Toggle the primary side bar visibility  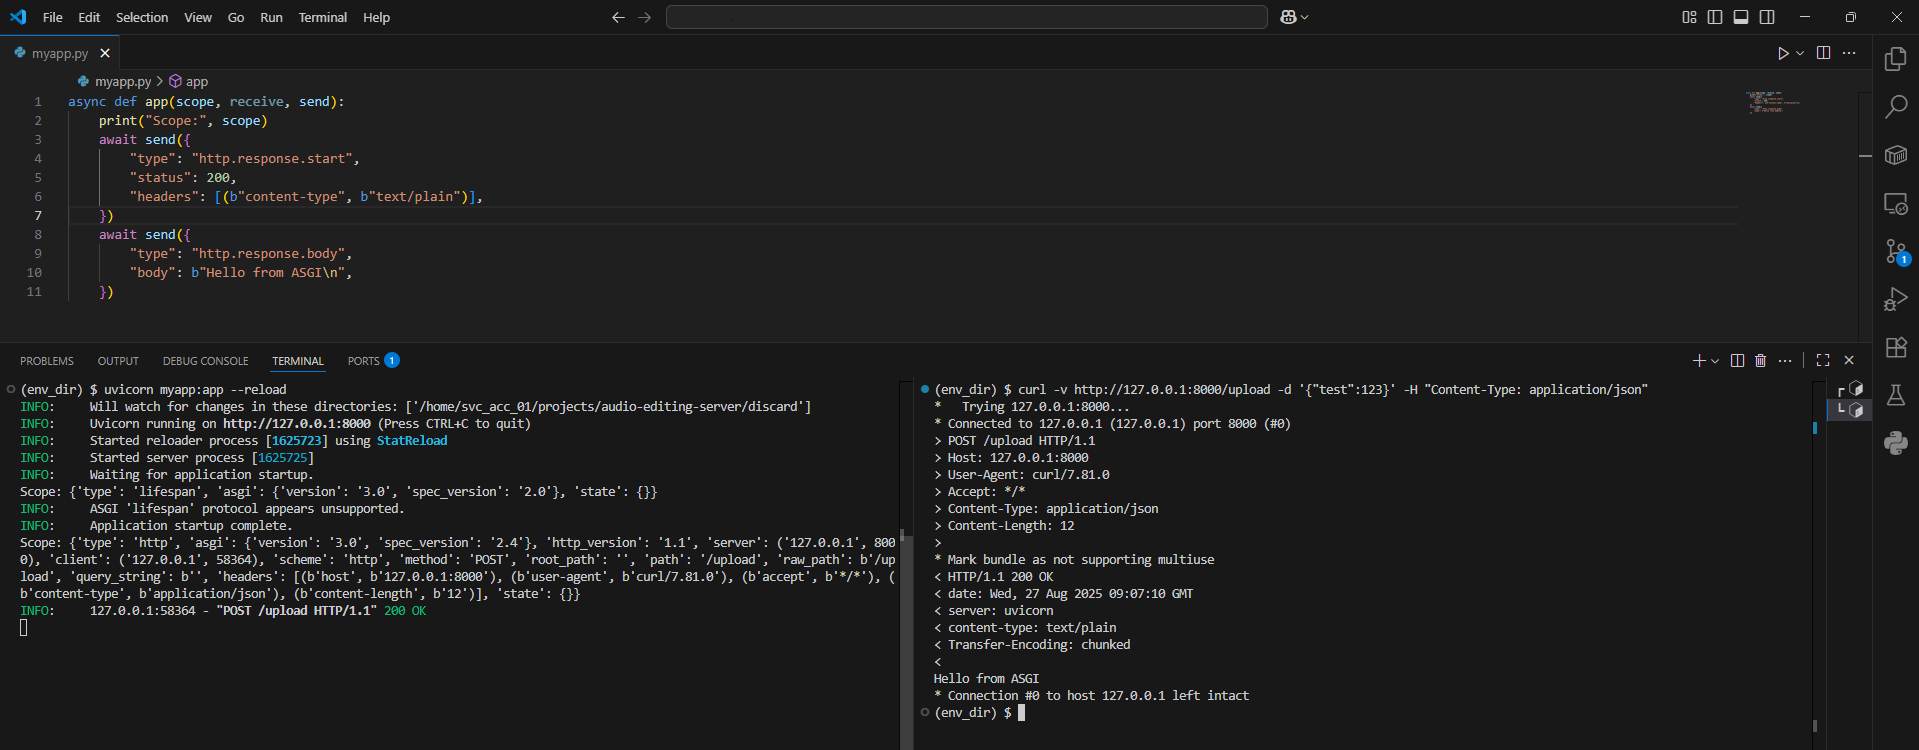[x=1715, y=17]
